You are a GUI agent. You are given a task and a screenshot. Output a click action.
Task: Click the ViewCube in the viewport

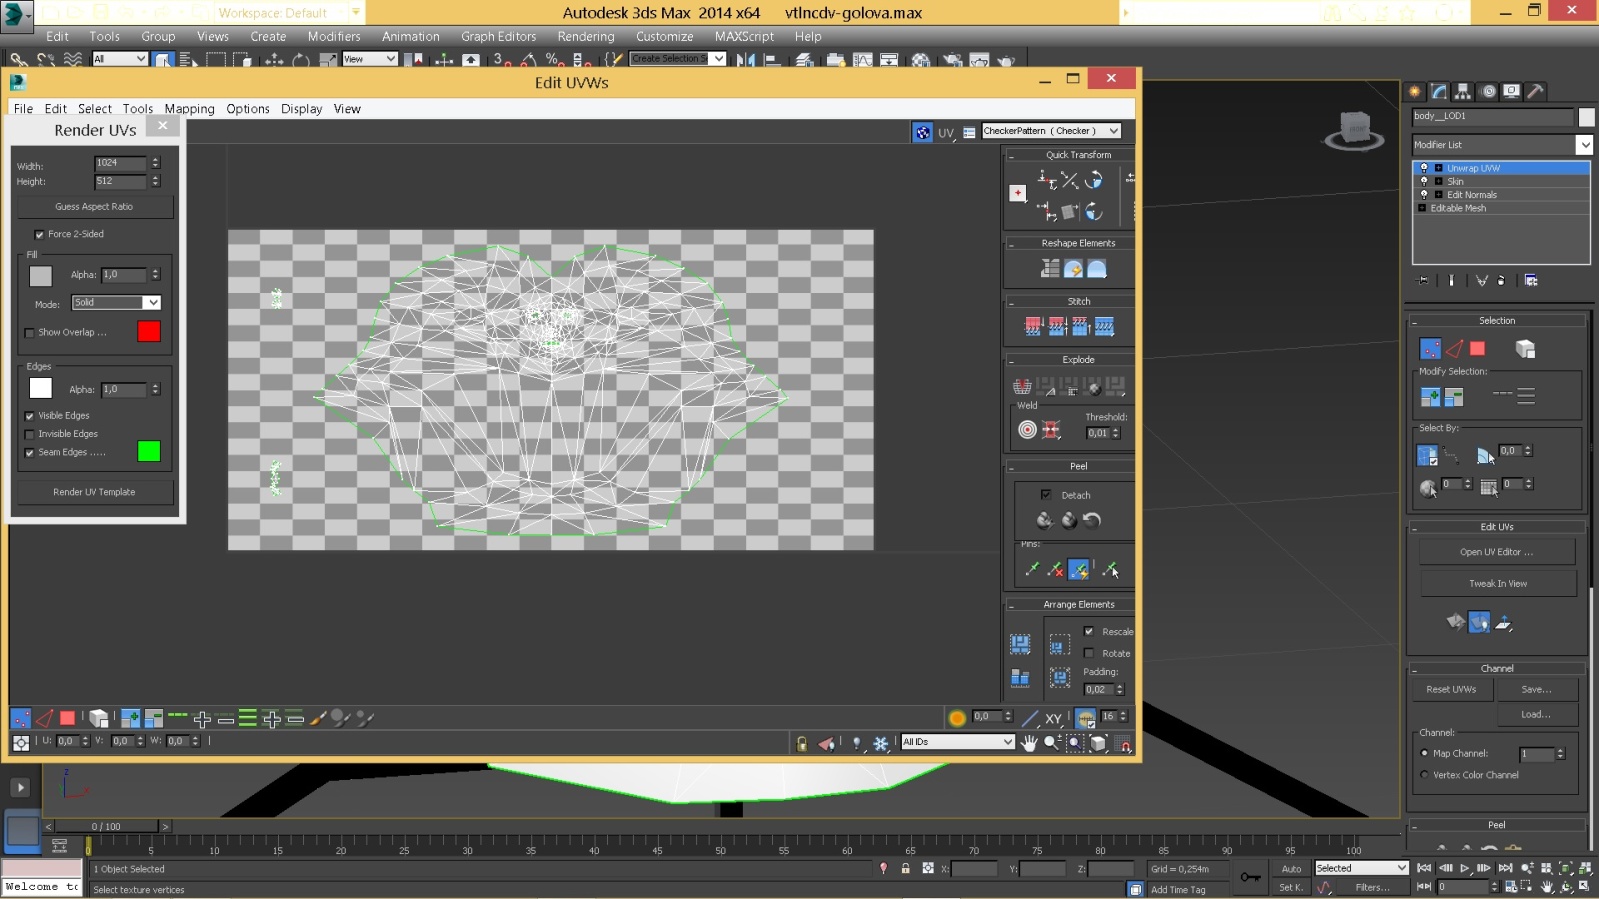[x=1354, y=129]
